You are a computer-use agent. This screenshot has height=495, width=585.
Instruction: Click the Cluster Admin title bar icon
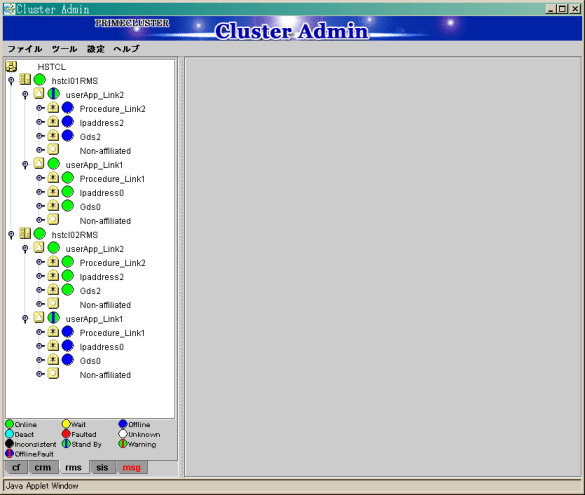pos(9,9)
